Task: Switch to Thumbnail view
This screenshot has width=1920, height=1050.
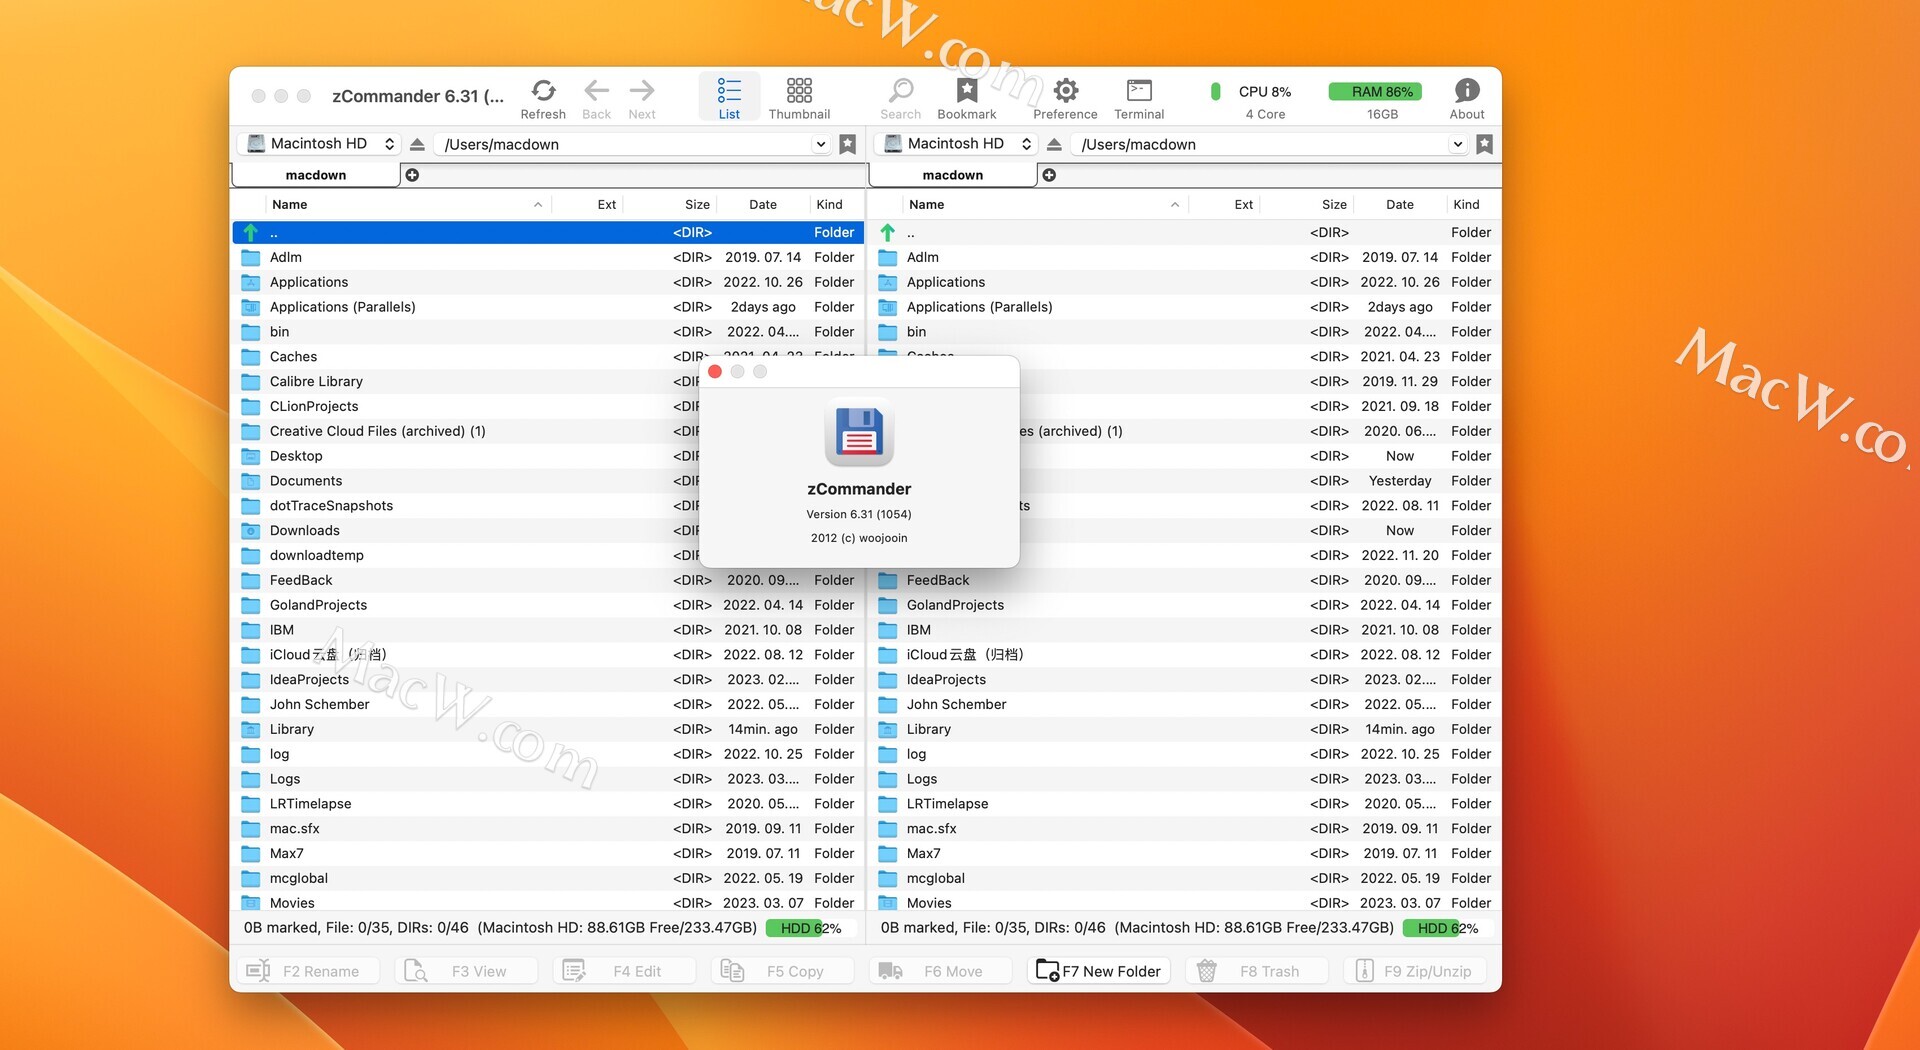Action: click(798, 95)
